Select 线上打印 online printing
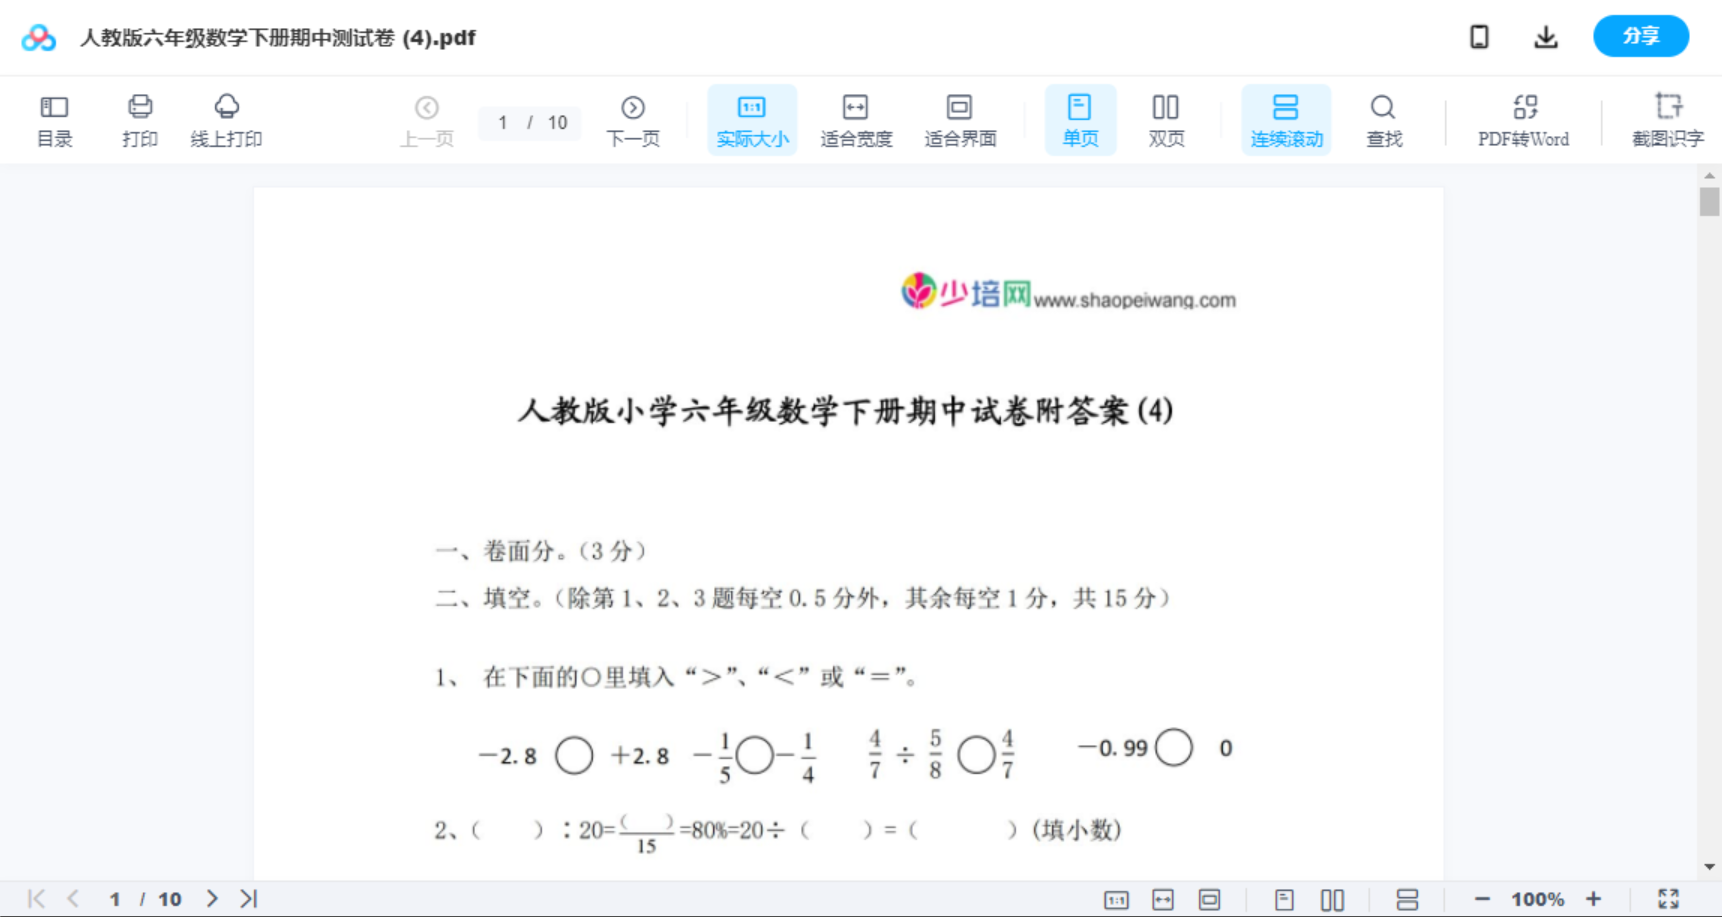1722x917 pixels. (x=226, y=119)
